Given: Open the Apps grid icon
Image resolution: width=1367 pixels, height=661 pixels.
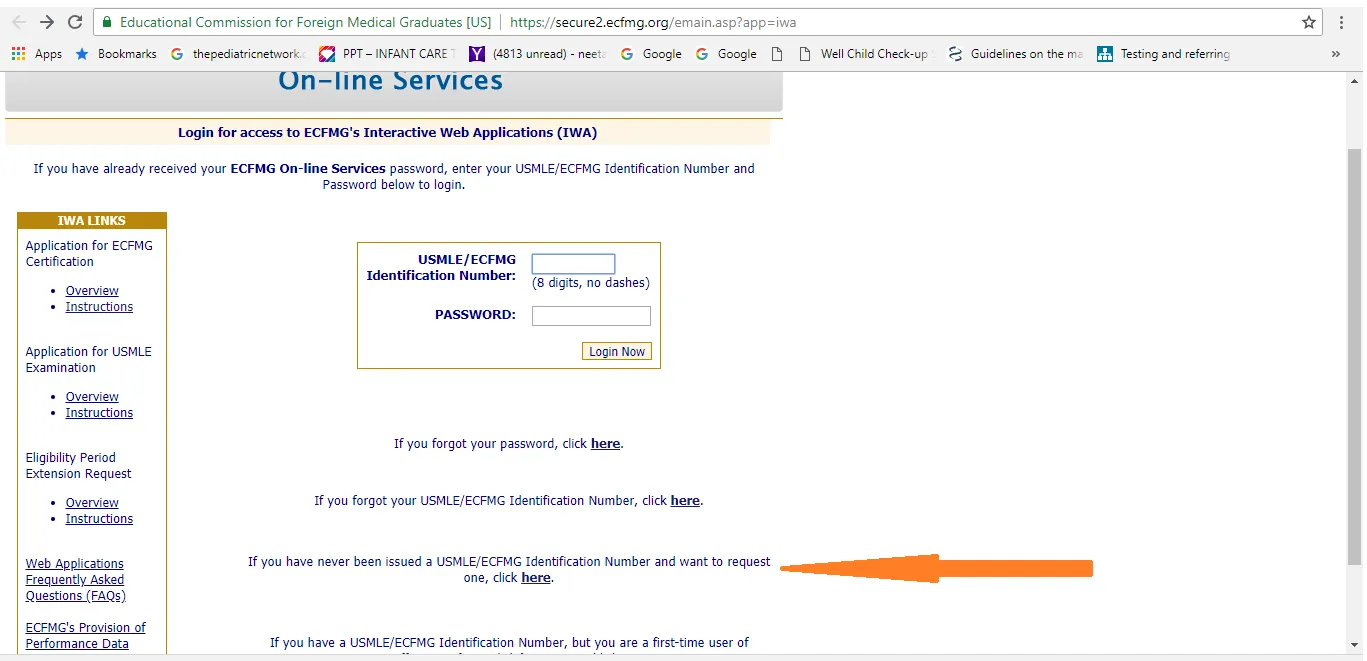Looking at the screenshot, I should pyautogui.click(x=17, y=53).
